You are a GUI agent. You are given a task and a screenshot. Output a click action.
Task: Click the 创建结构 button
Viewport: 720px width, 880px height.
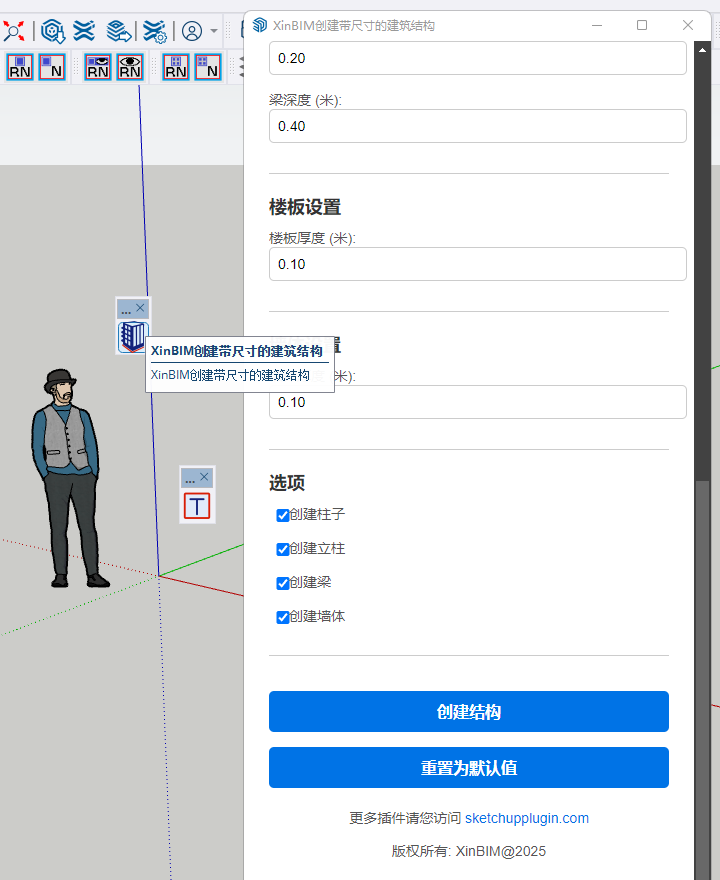coord(468,712)
